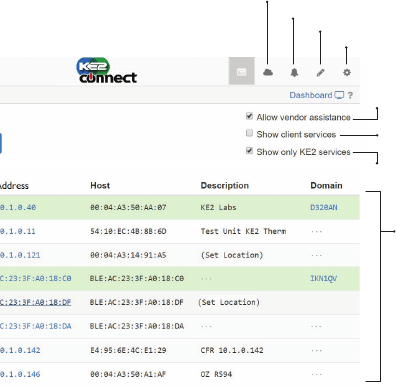Click the monitor icon beside Dashboard
Viewport: 396px width, 388px height.
click(339, 95)
